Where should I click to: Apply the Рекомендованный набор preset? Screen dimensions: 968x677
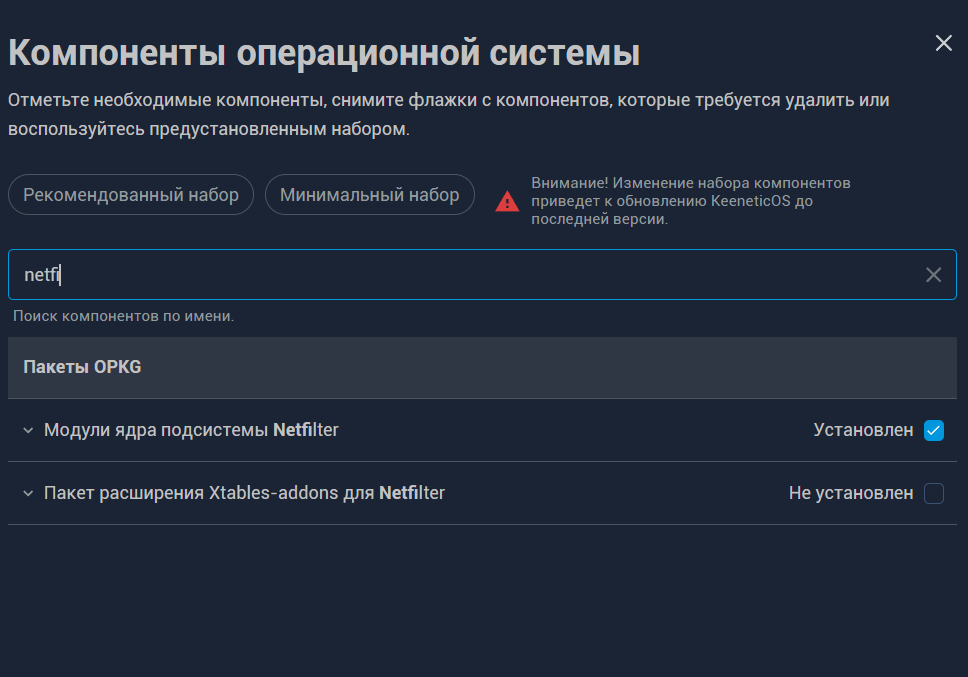coord(131,195)
